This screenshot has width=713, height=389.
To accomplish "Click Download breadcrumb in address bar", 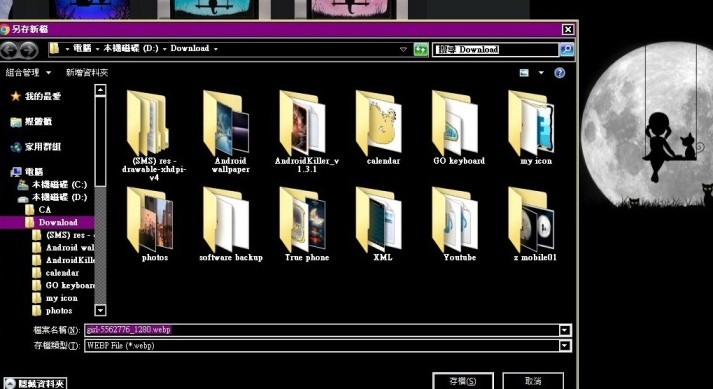I will tap(190, 48).
